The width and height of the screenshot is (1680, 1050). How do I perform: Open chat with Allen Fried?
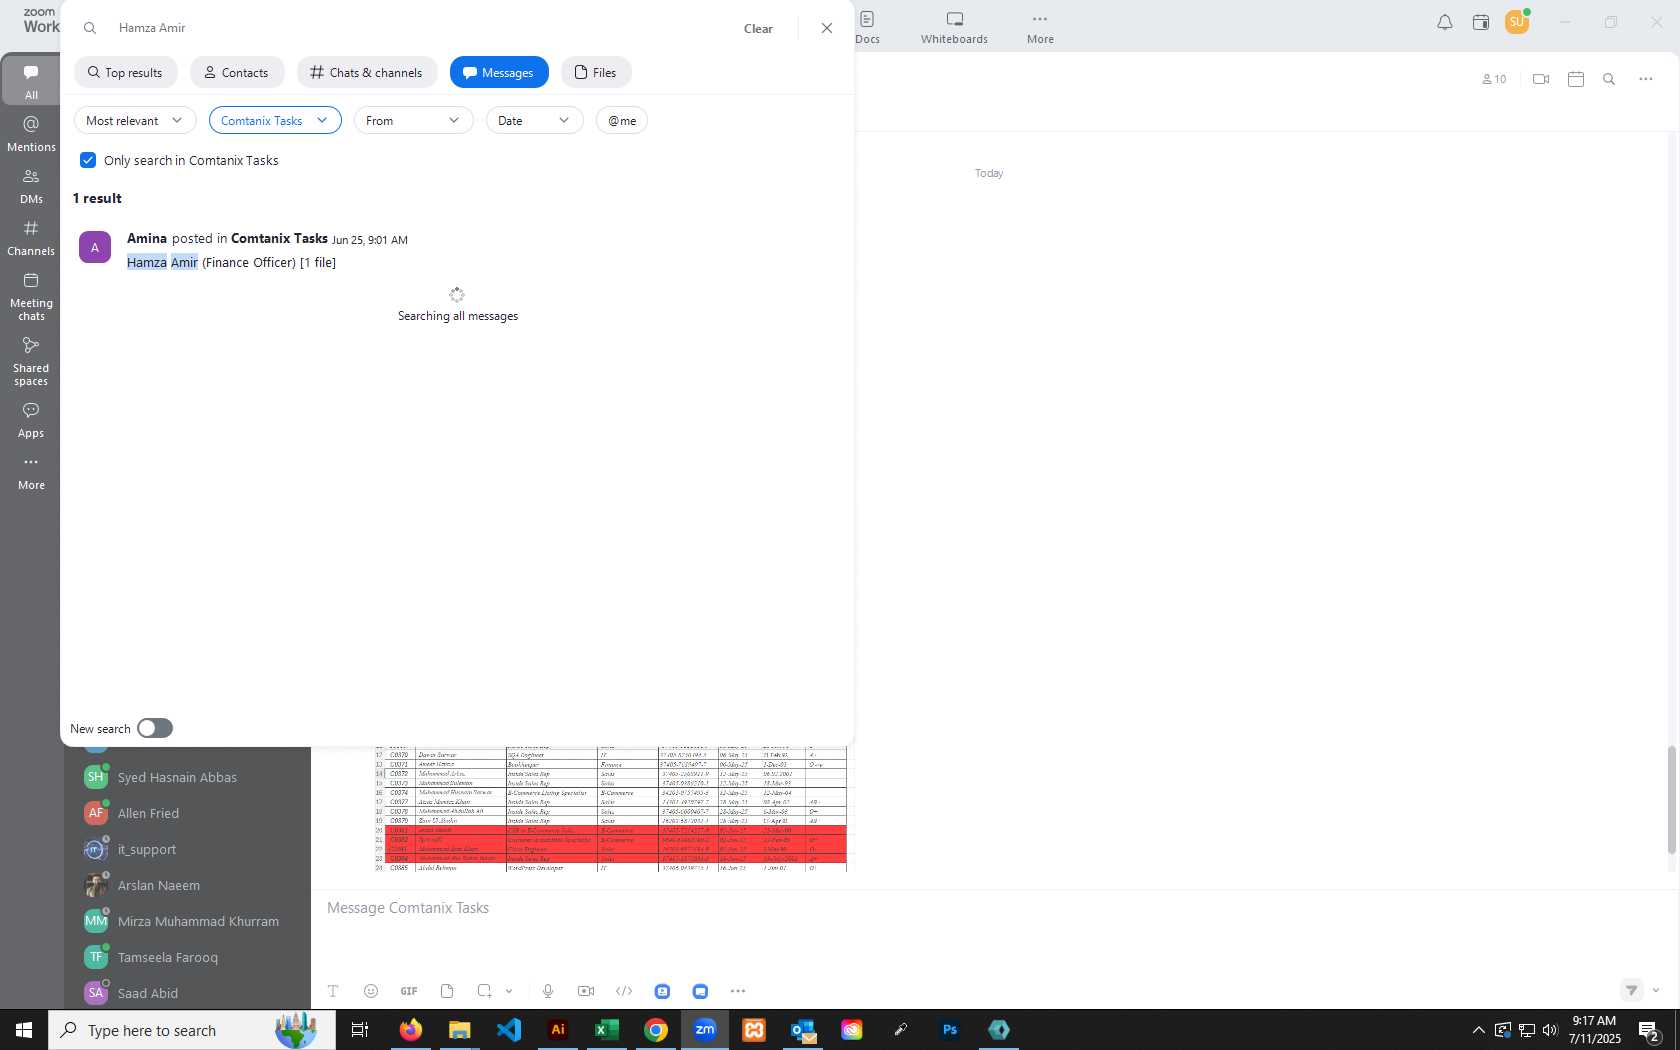186,813
